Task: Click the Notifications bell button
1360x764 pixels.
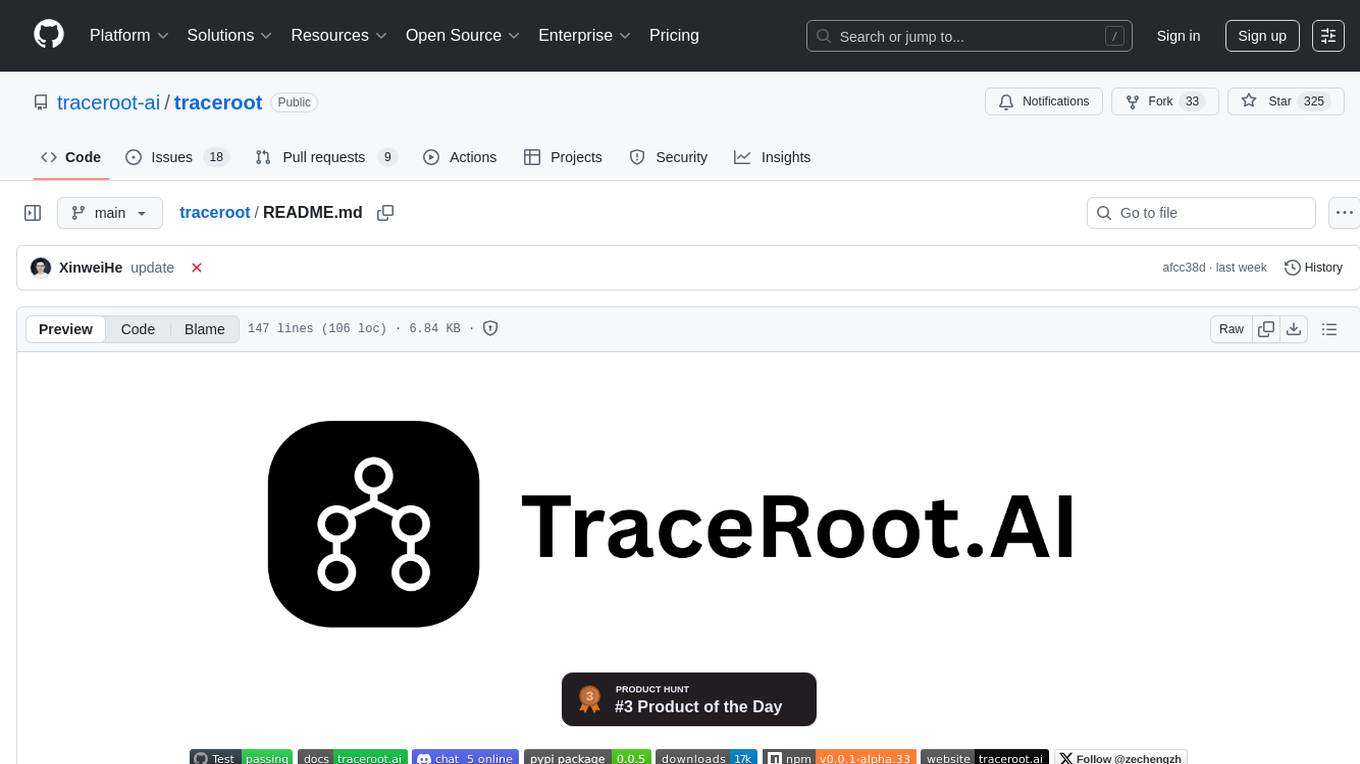Action: click(x=1044, y=102)
